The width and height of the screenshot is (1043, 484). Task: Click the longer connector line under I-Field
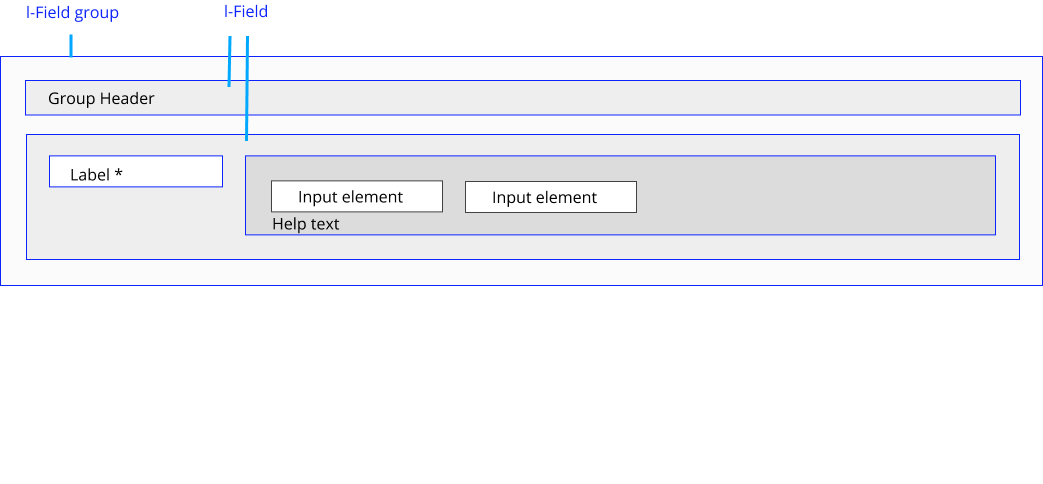(247, 88)
